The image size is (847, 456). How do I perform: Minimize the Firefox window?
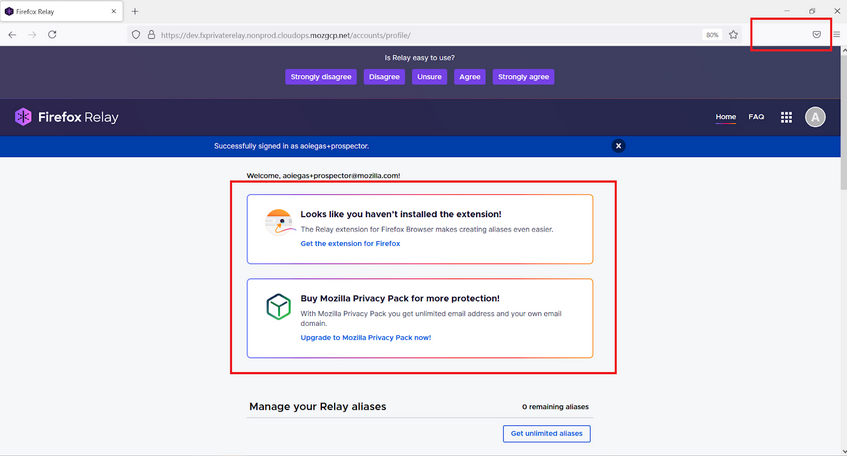[787, 11]
